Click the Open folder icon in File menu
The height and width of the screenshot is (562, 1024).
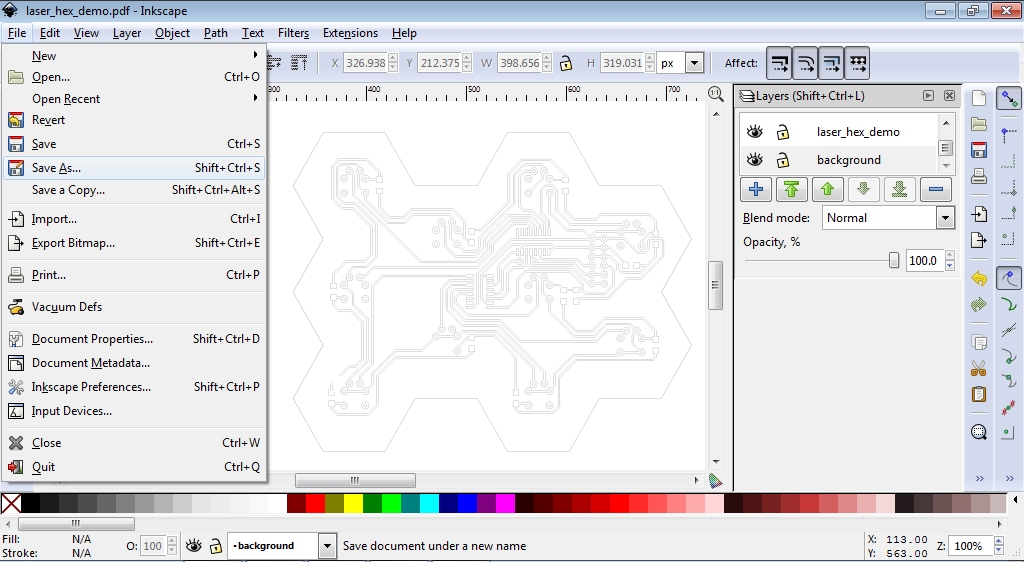tap(16, 77)
